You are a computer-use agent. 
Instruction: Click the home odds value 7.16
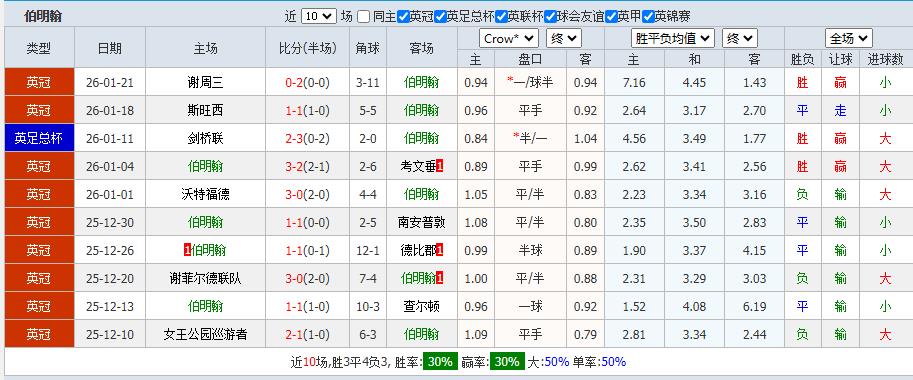tap(634, 83)
